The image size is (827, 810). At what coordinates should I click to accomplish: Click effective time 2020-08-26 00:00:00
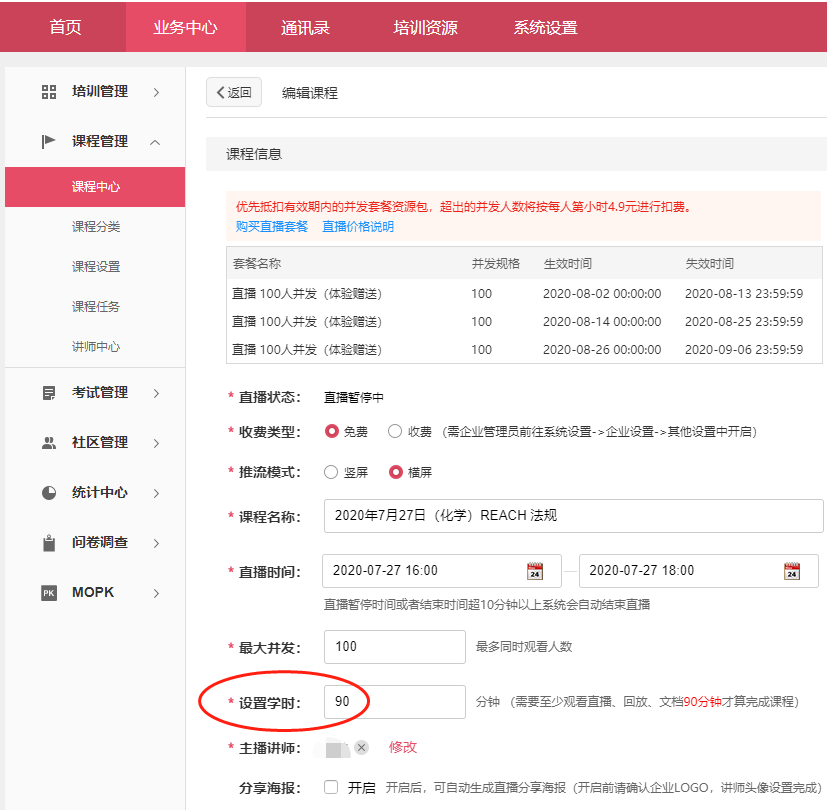pyautogui.click(x=602, y=350)
